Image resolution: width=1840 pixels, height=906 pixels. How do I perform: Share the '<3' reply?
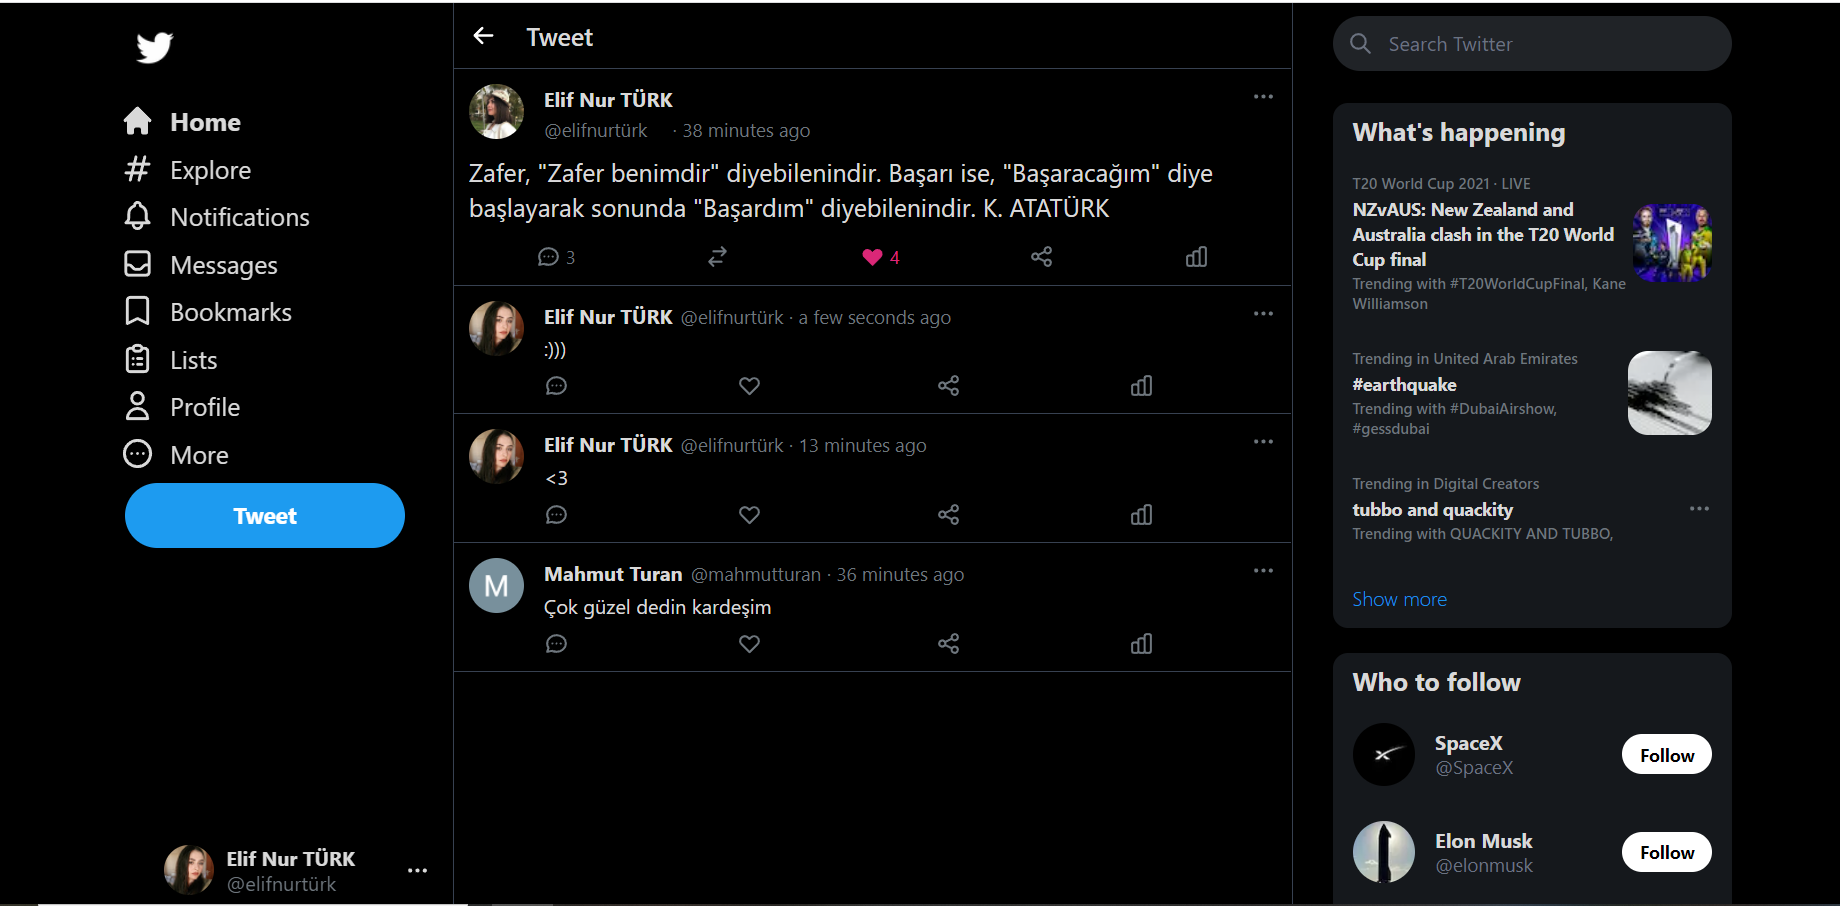[x=949, y=515]
